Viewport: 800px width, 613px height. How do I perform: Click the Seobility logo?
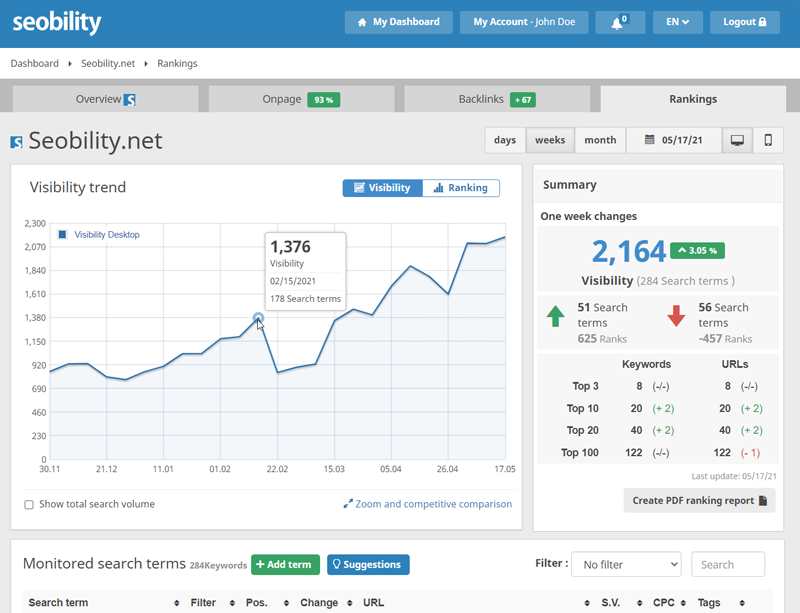[x=57, y=21]
